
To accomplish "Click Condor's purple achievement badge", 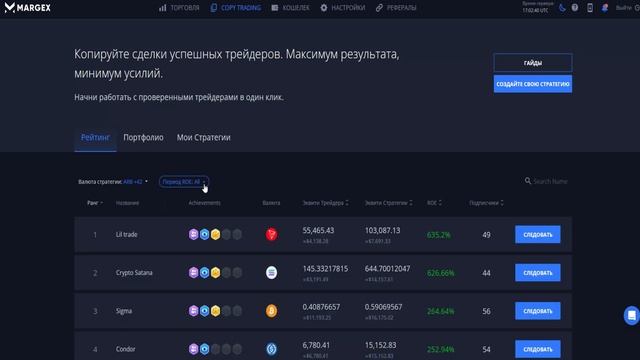I will point(193,349).
